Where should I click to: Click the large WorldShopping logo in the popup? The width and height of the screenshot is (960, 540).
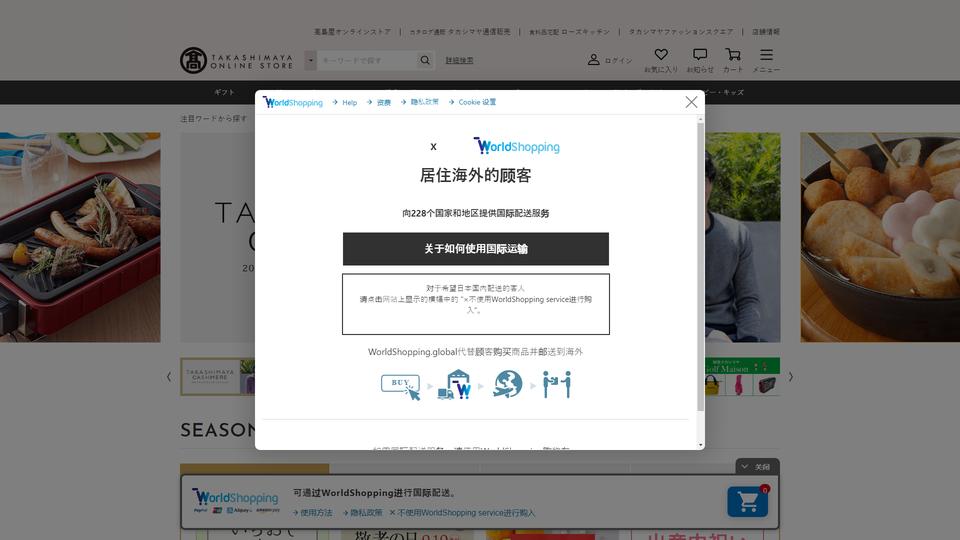(516, 146)
